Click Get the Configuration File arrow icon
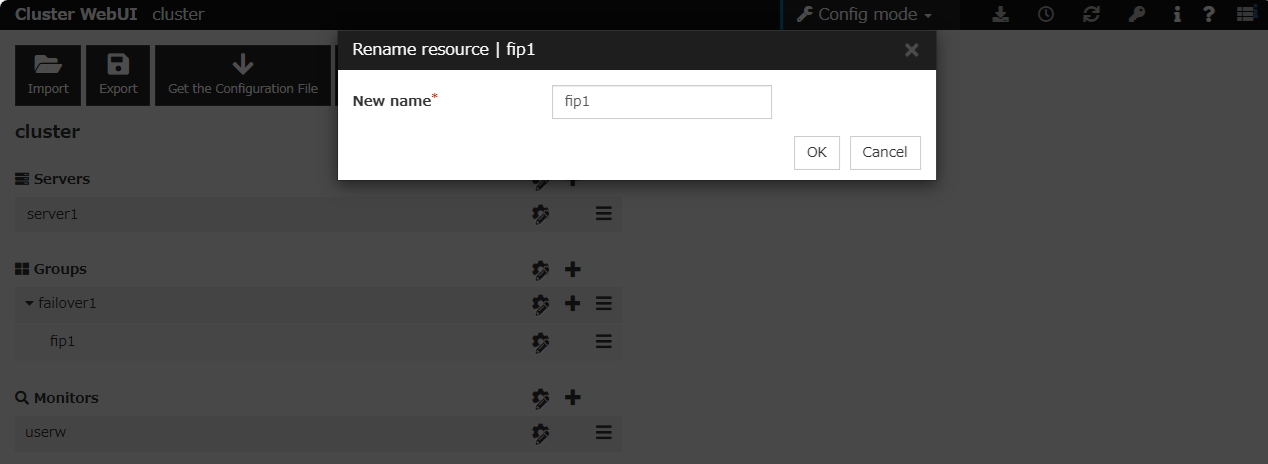 click(x=242, y=65)
